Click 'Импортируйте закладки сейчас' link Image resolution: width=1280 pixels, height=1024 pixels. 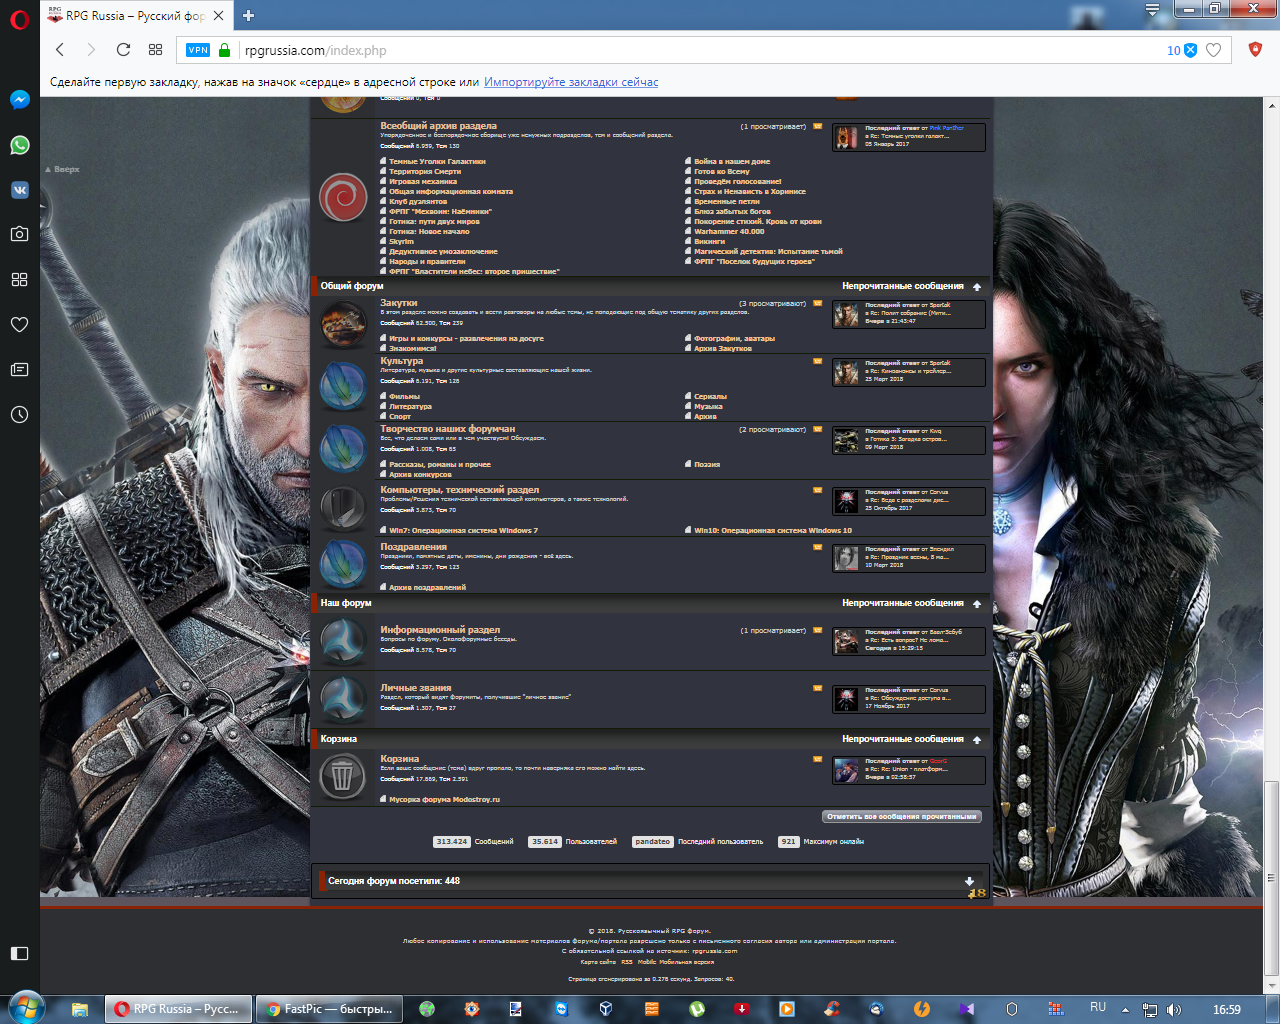click(571, 82)
